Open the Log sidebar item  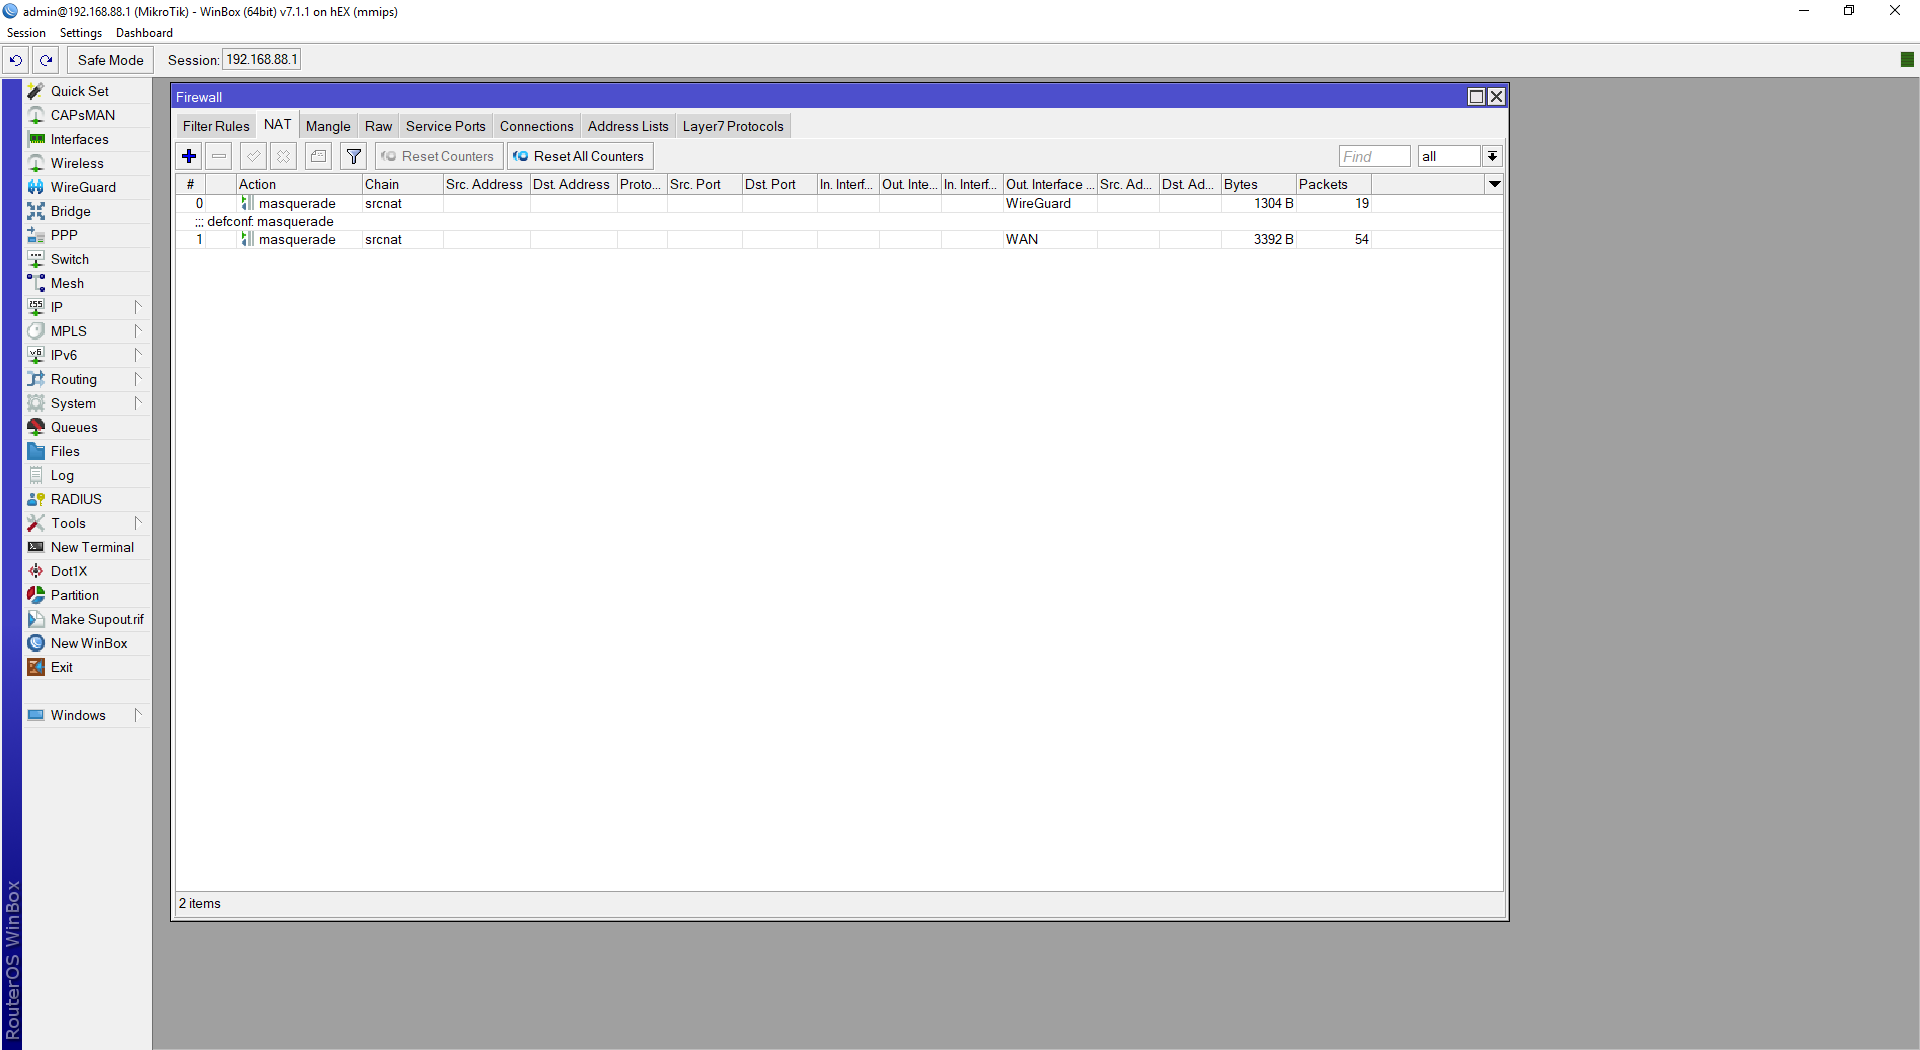coord(87,475)
